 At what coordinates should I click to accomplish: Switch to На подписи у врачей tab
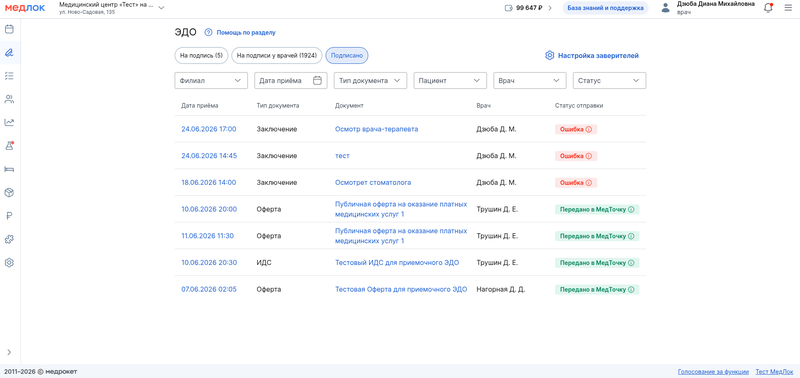(x=277, y=56)
